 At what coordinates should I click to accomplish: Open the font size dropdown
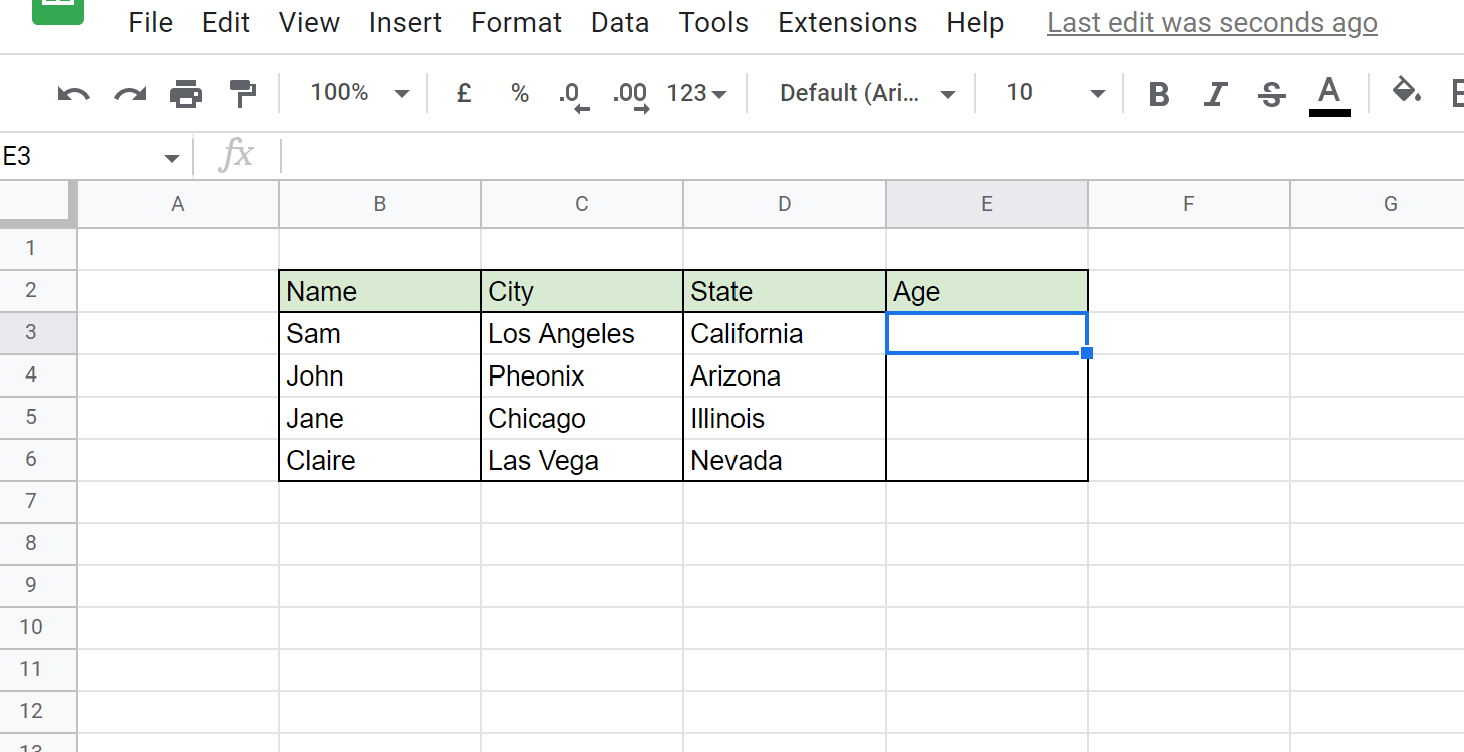1048,92
